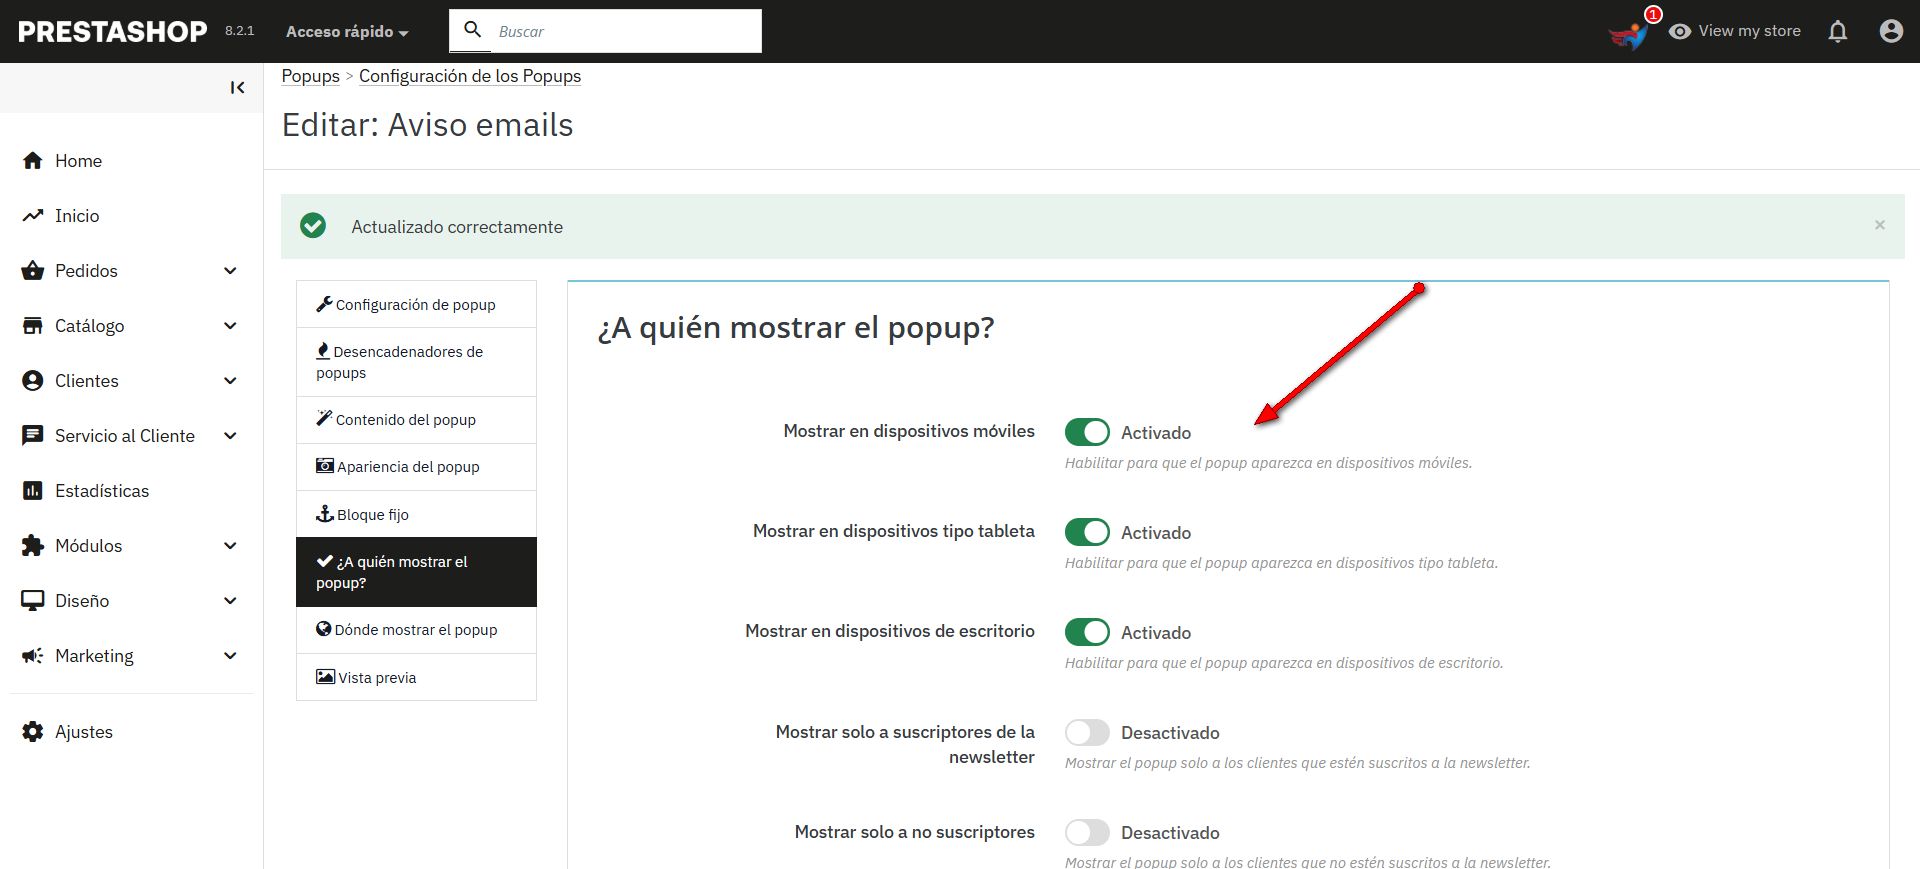Screen dimensions: 1920x869
Task: Click the Editar: Aviso emails heading
Action: [x=427, y=125]
